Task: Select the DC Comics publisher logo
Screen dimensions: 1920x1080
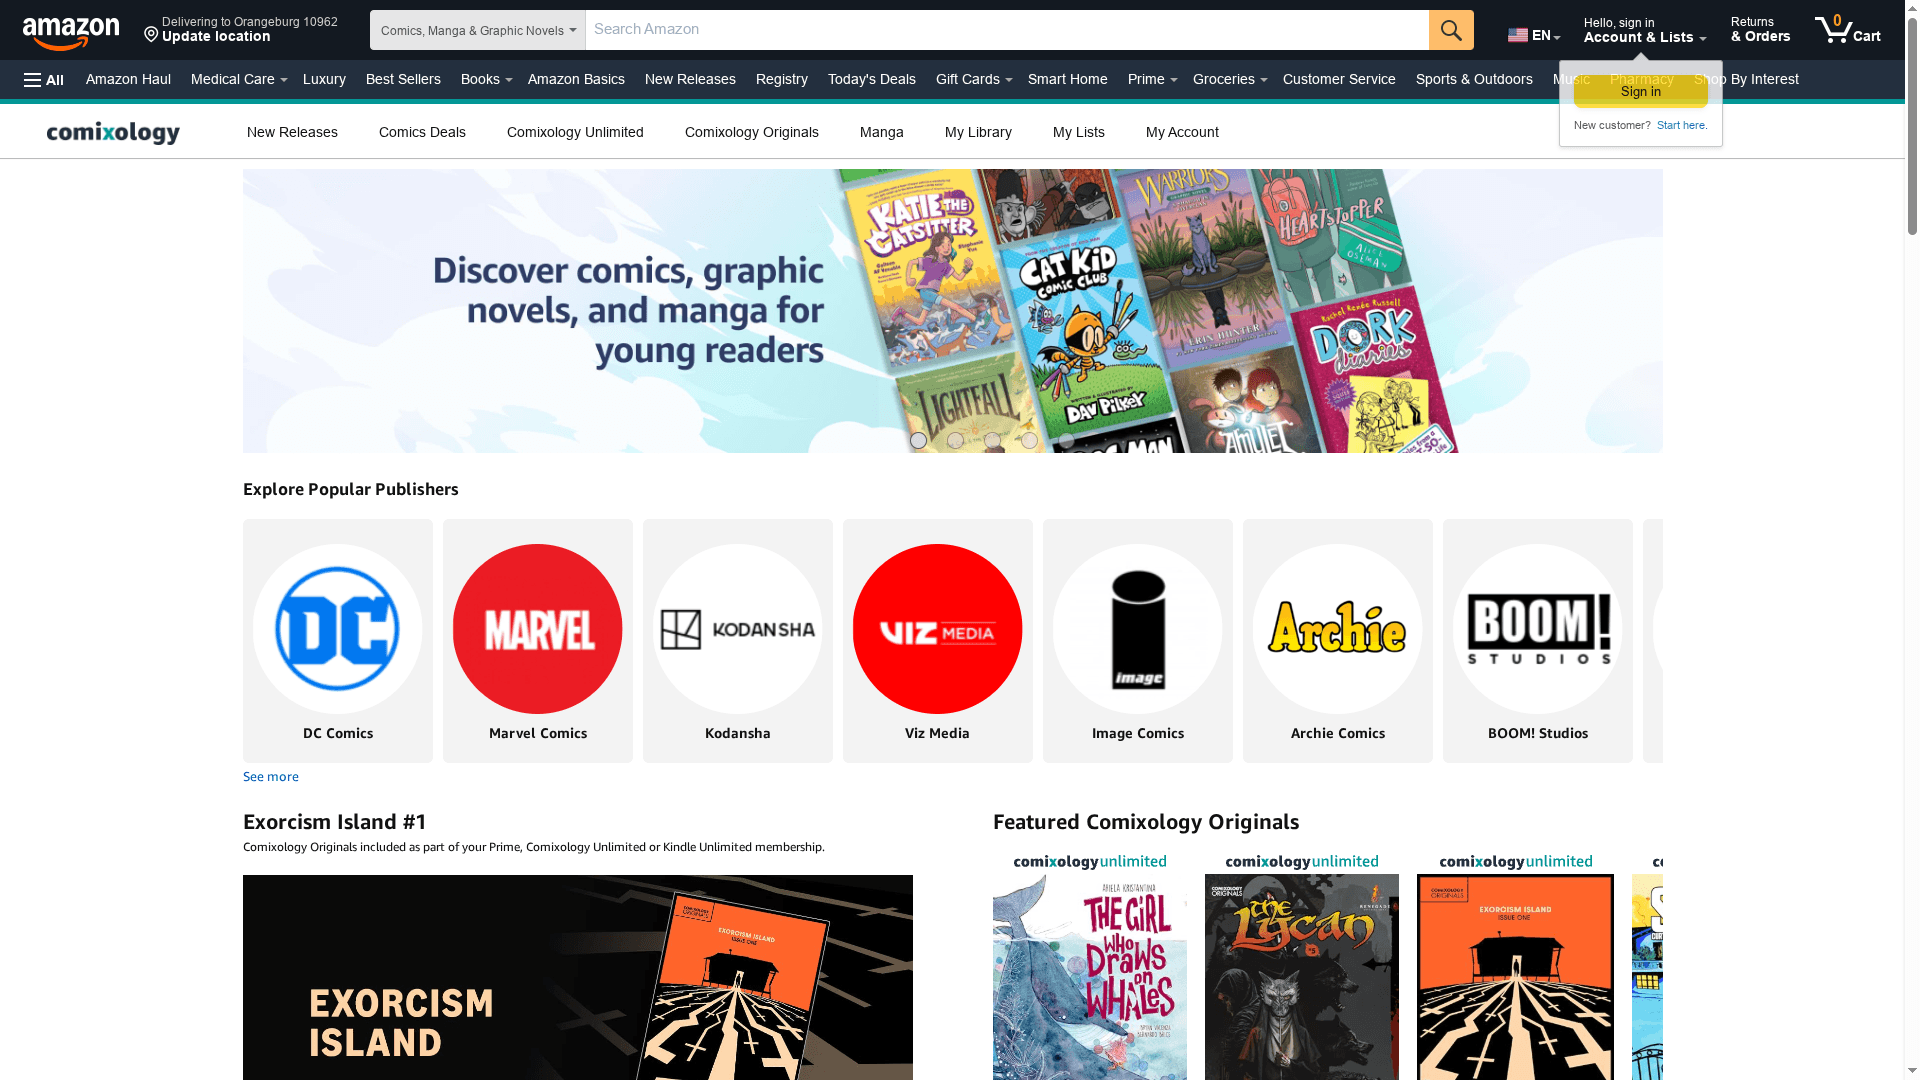Action: point(337,628)
